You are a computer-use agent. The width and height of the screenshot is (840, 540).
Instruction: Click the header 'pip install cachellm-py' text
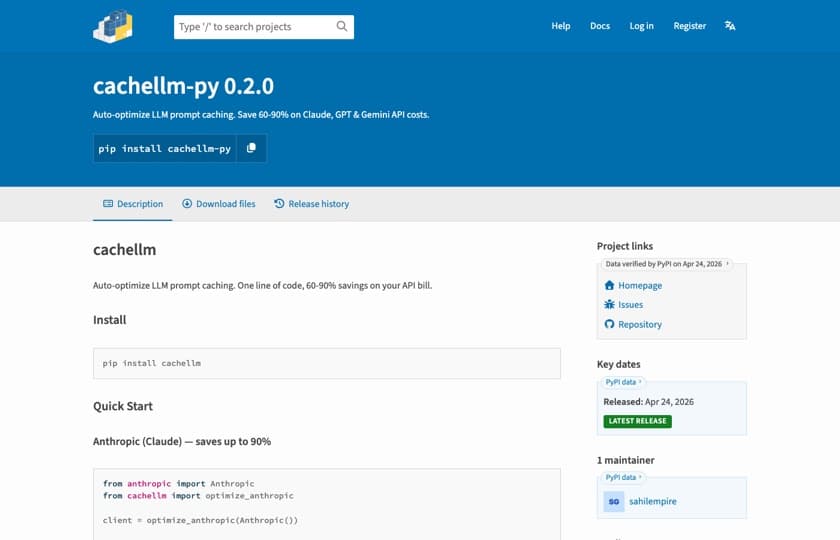[164, 149]
